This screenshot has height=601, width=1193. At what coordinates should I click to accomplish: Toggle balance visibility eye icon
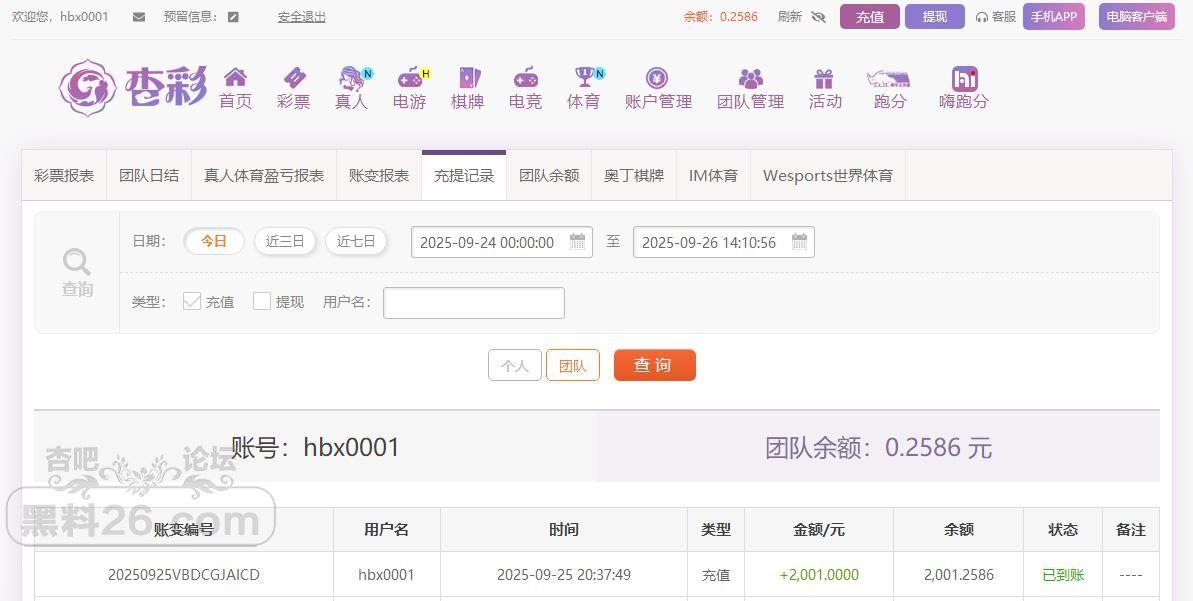819,17
